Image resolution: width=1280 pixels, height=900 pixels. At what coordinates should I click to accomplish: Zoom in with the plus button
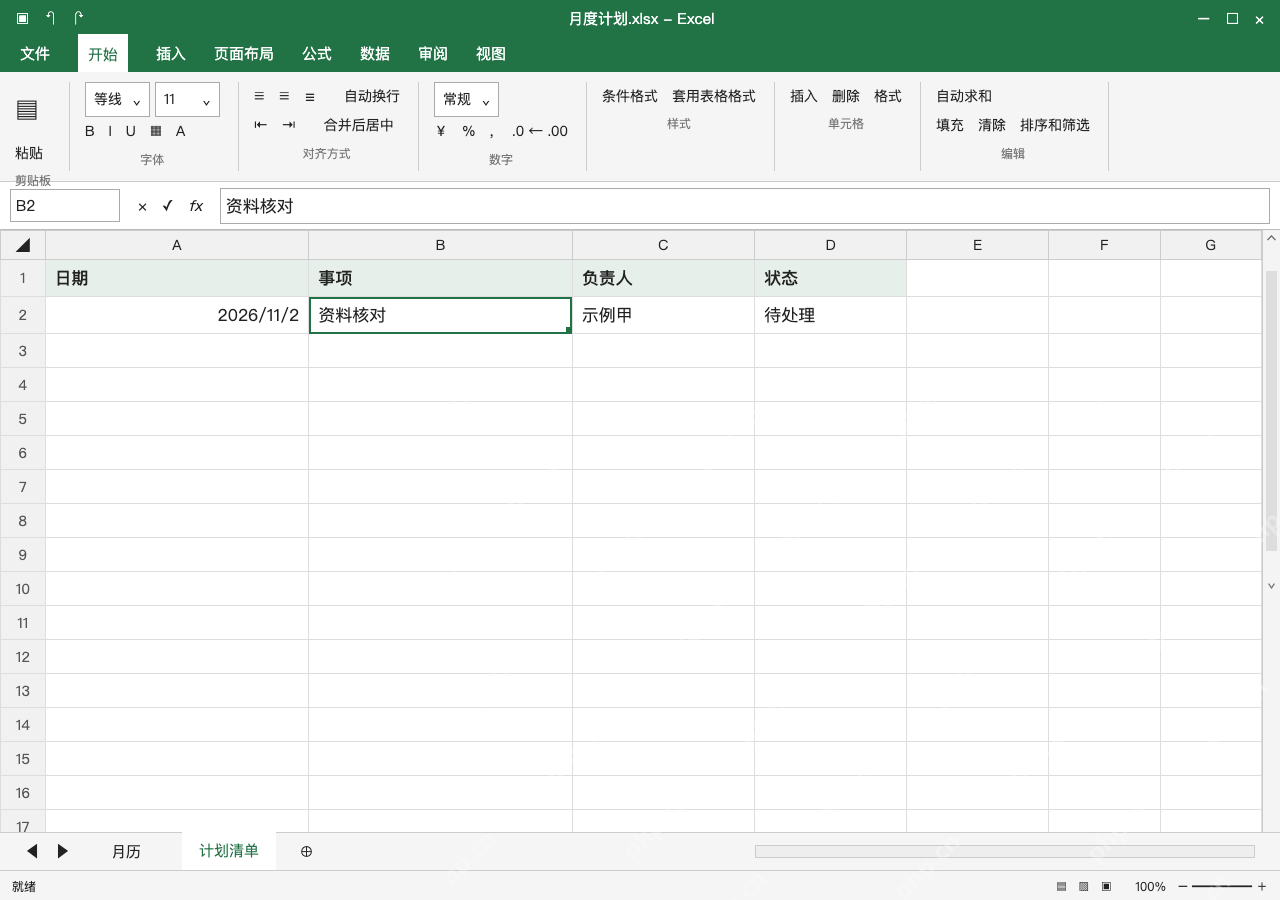point(1262,886)
